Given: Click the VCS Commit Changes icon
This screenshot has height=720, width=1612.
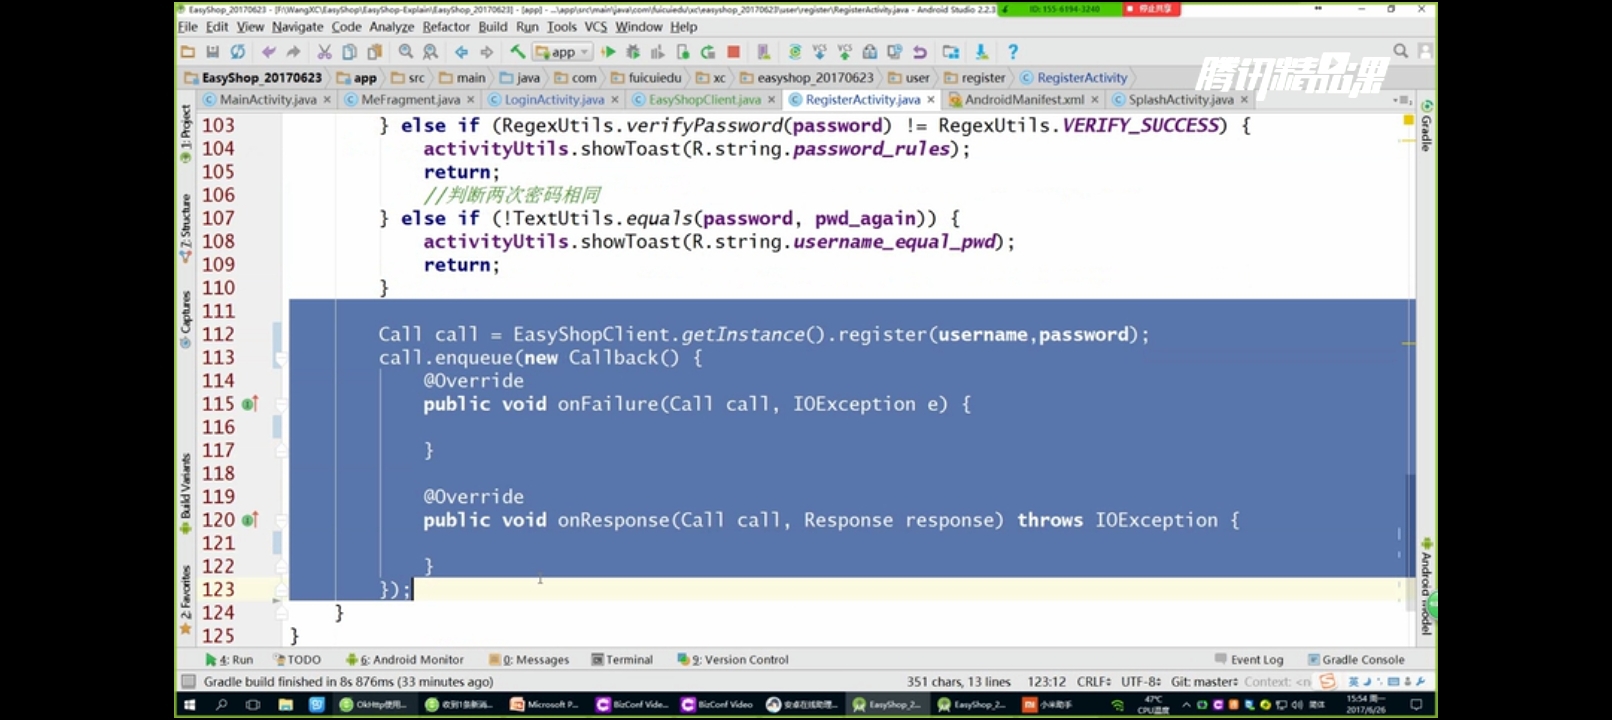Looking at the screenshot, I should point(845,52).
